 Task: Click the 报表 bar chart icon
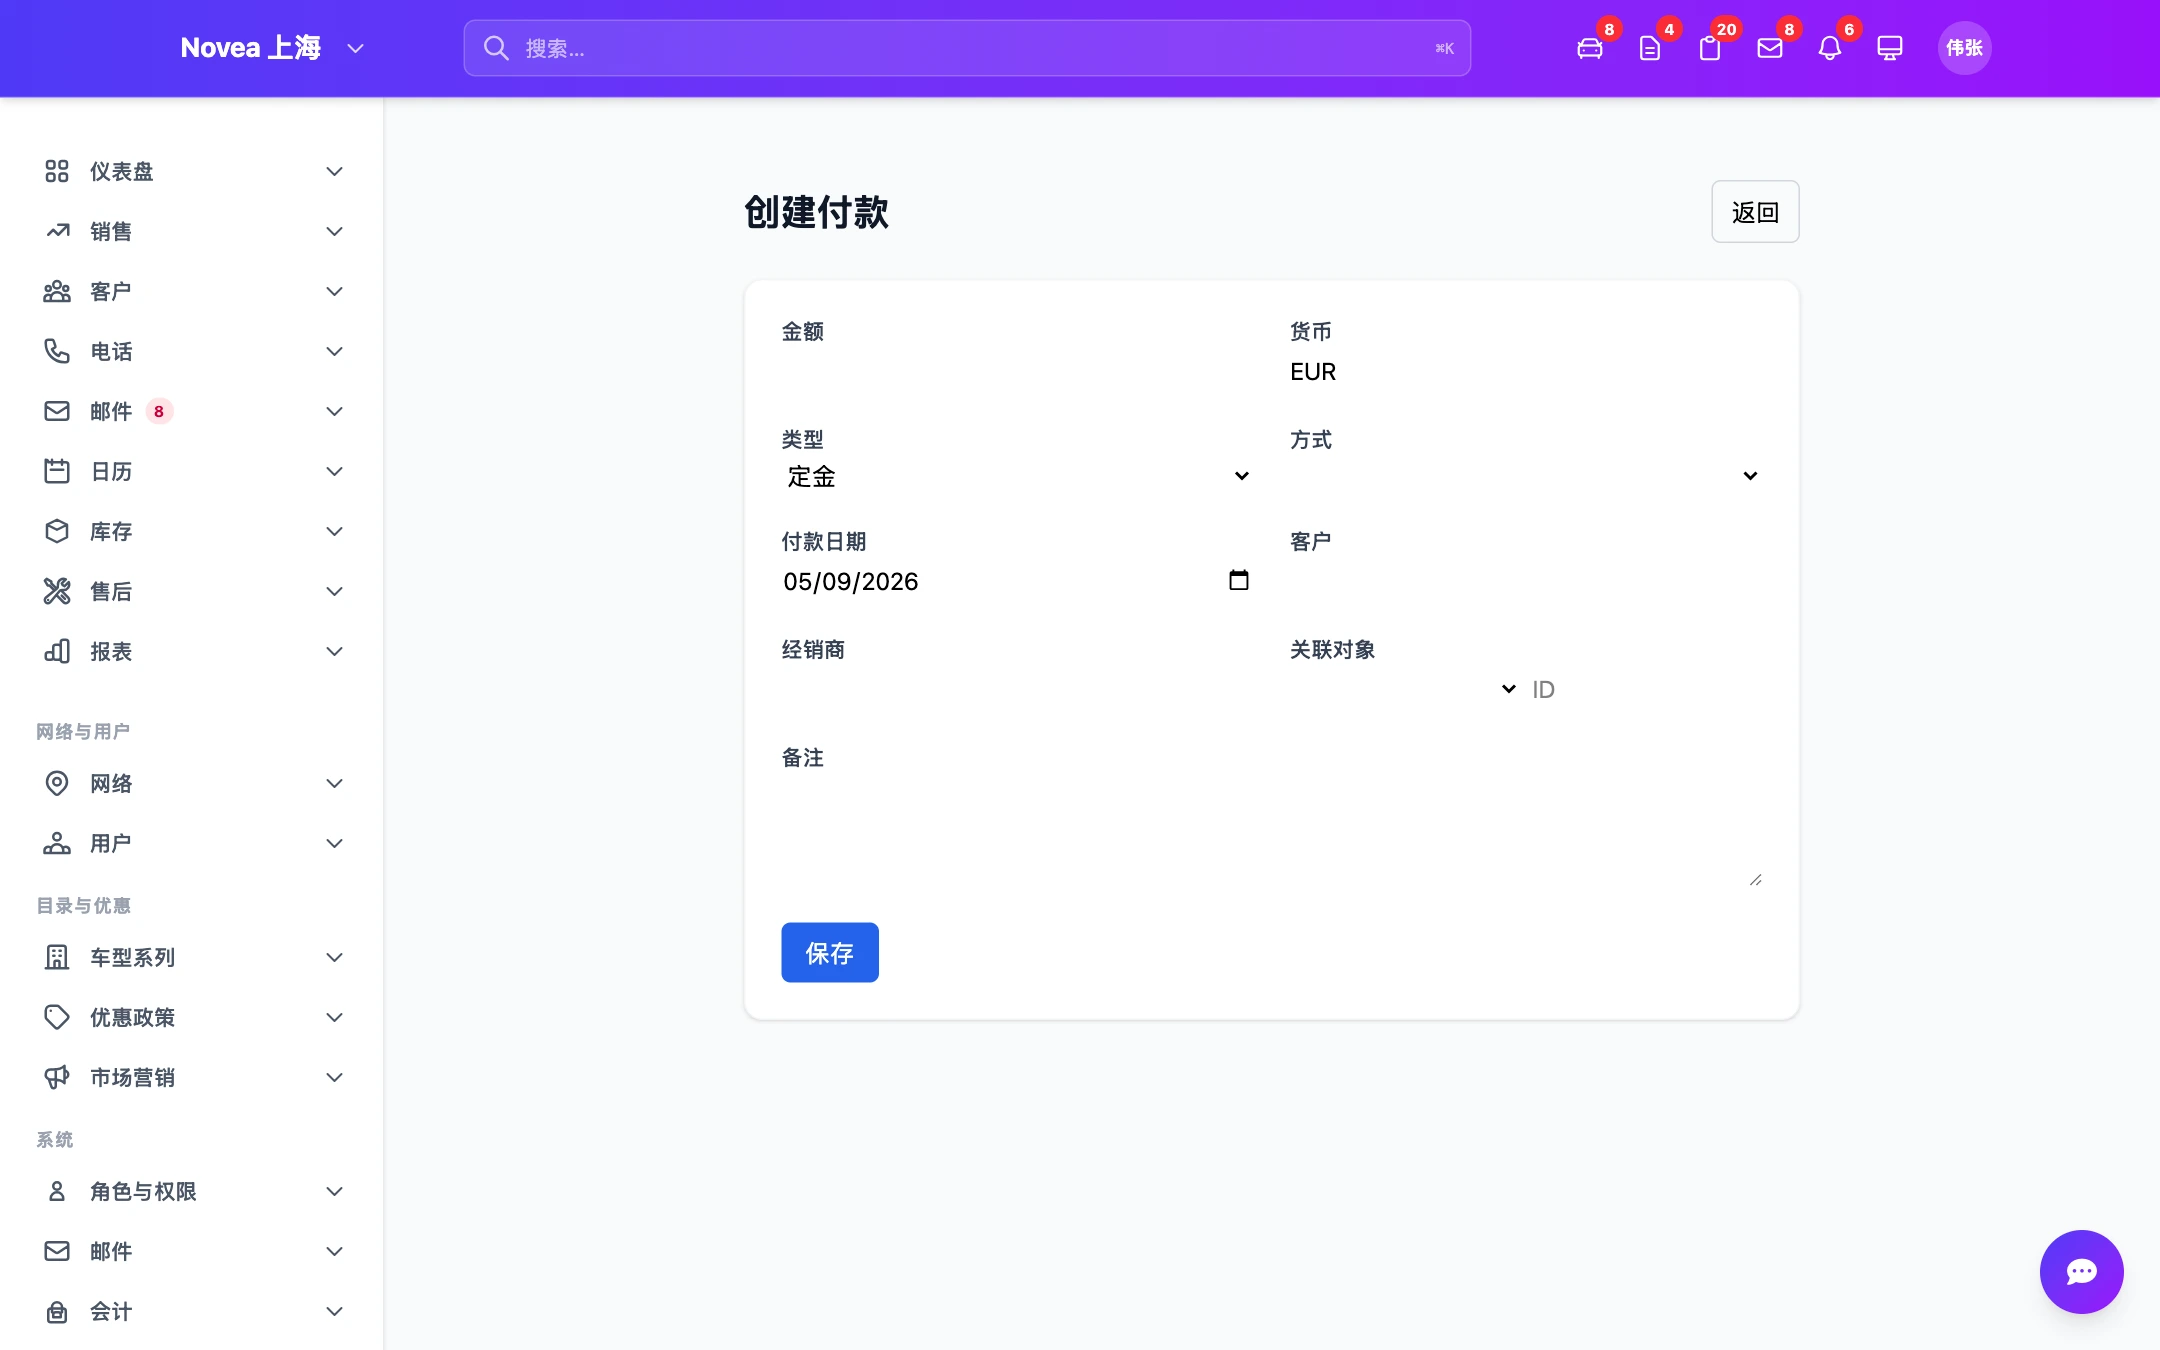point(57,651)
